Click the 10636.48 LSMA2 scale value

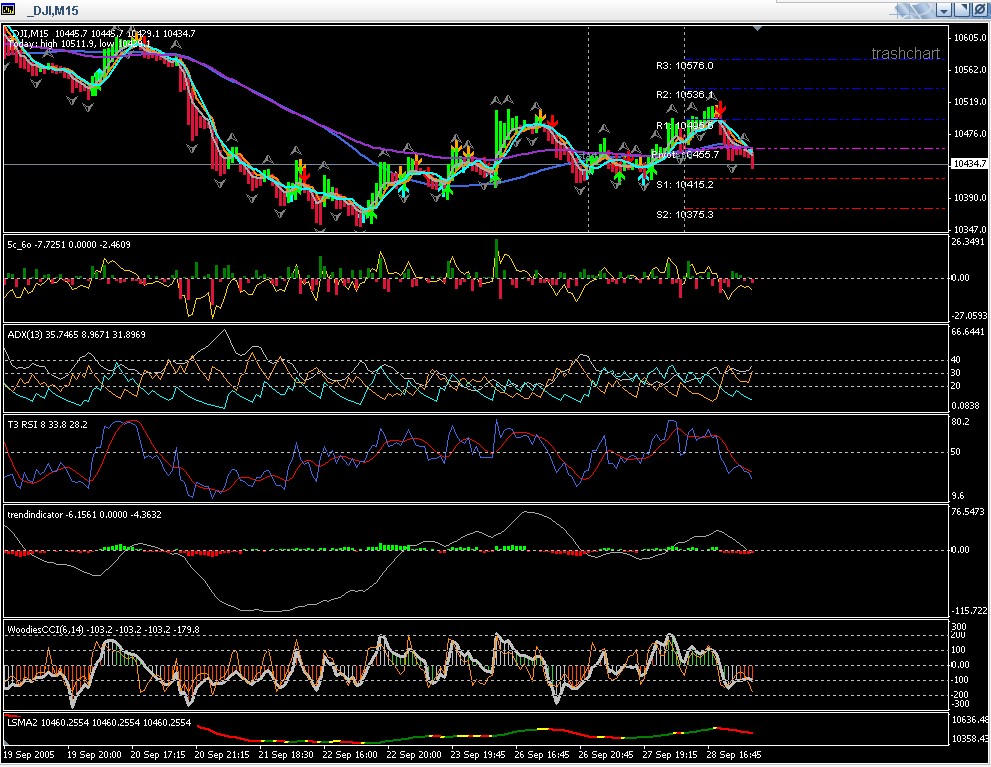pos(970,720)
